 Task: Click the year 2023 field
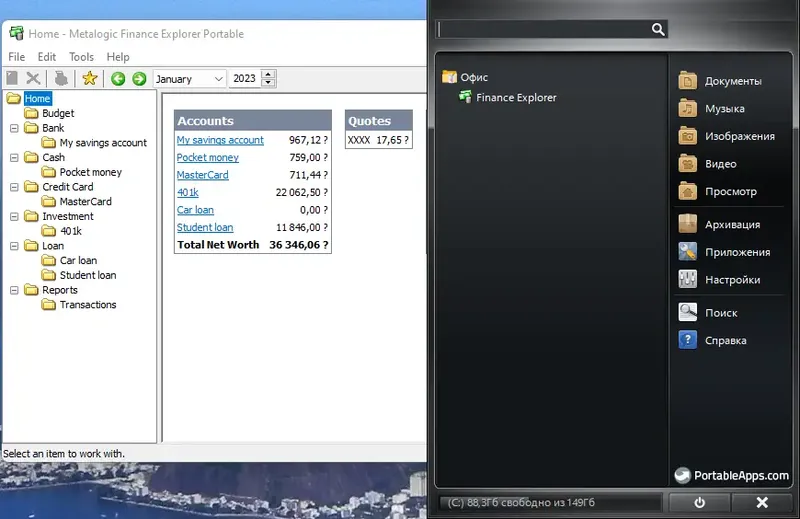pyautogui.click(x=245, y=79)
